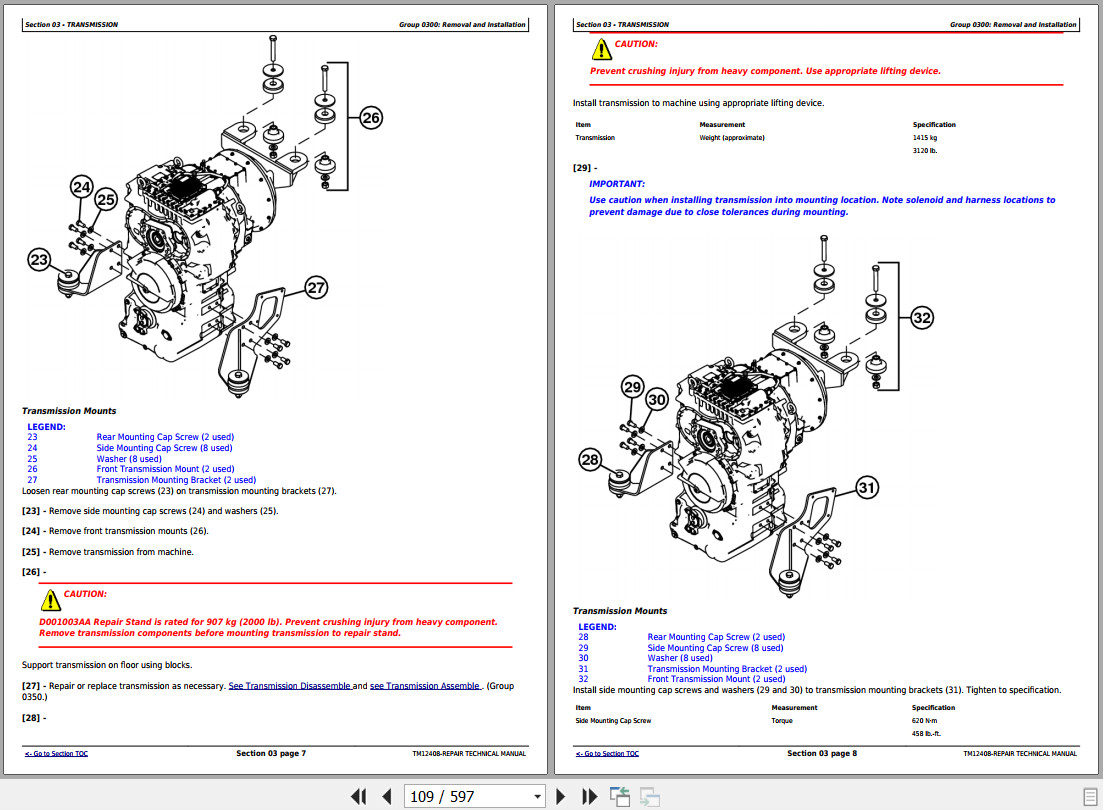Click legend entry Rear Mounting Cap Screw 23

tap(130, 437)
